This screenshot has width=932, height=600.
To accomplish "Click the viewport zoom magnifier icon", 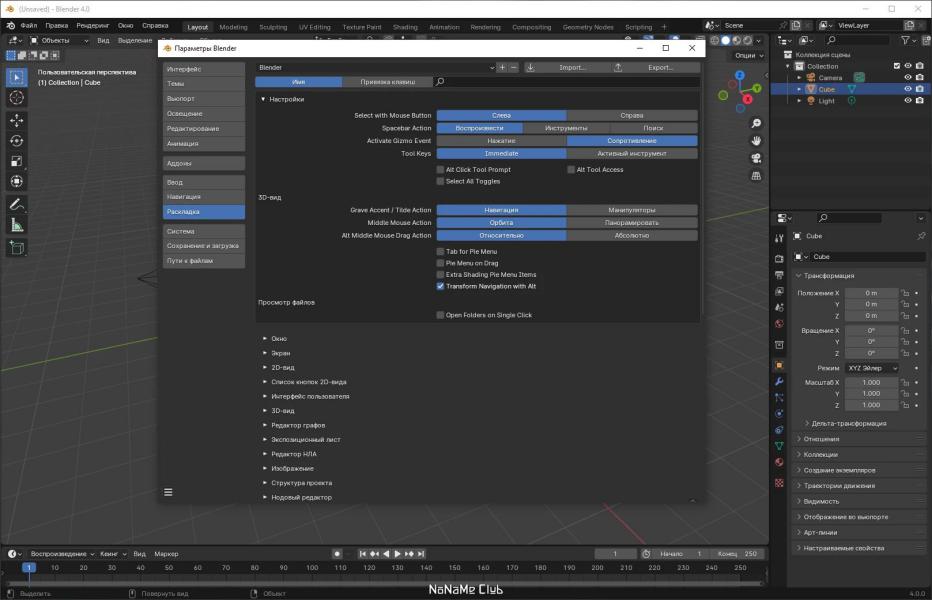I will [x=756, y=123].
